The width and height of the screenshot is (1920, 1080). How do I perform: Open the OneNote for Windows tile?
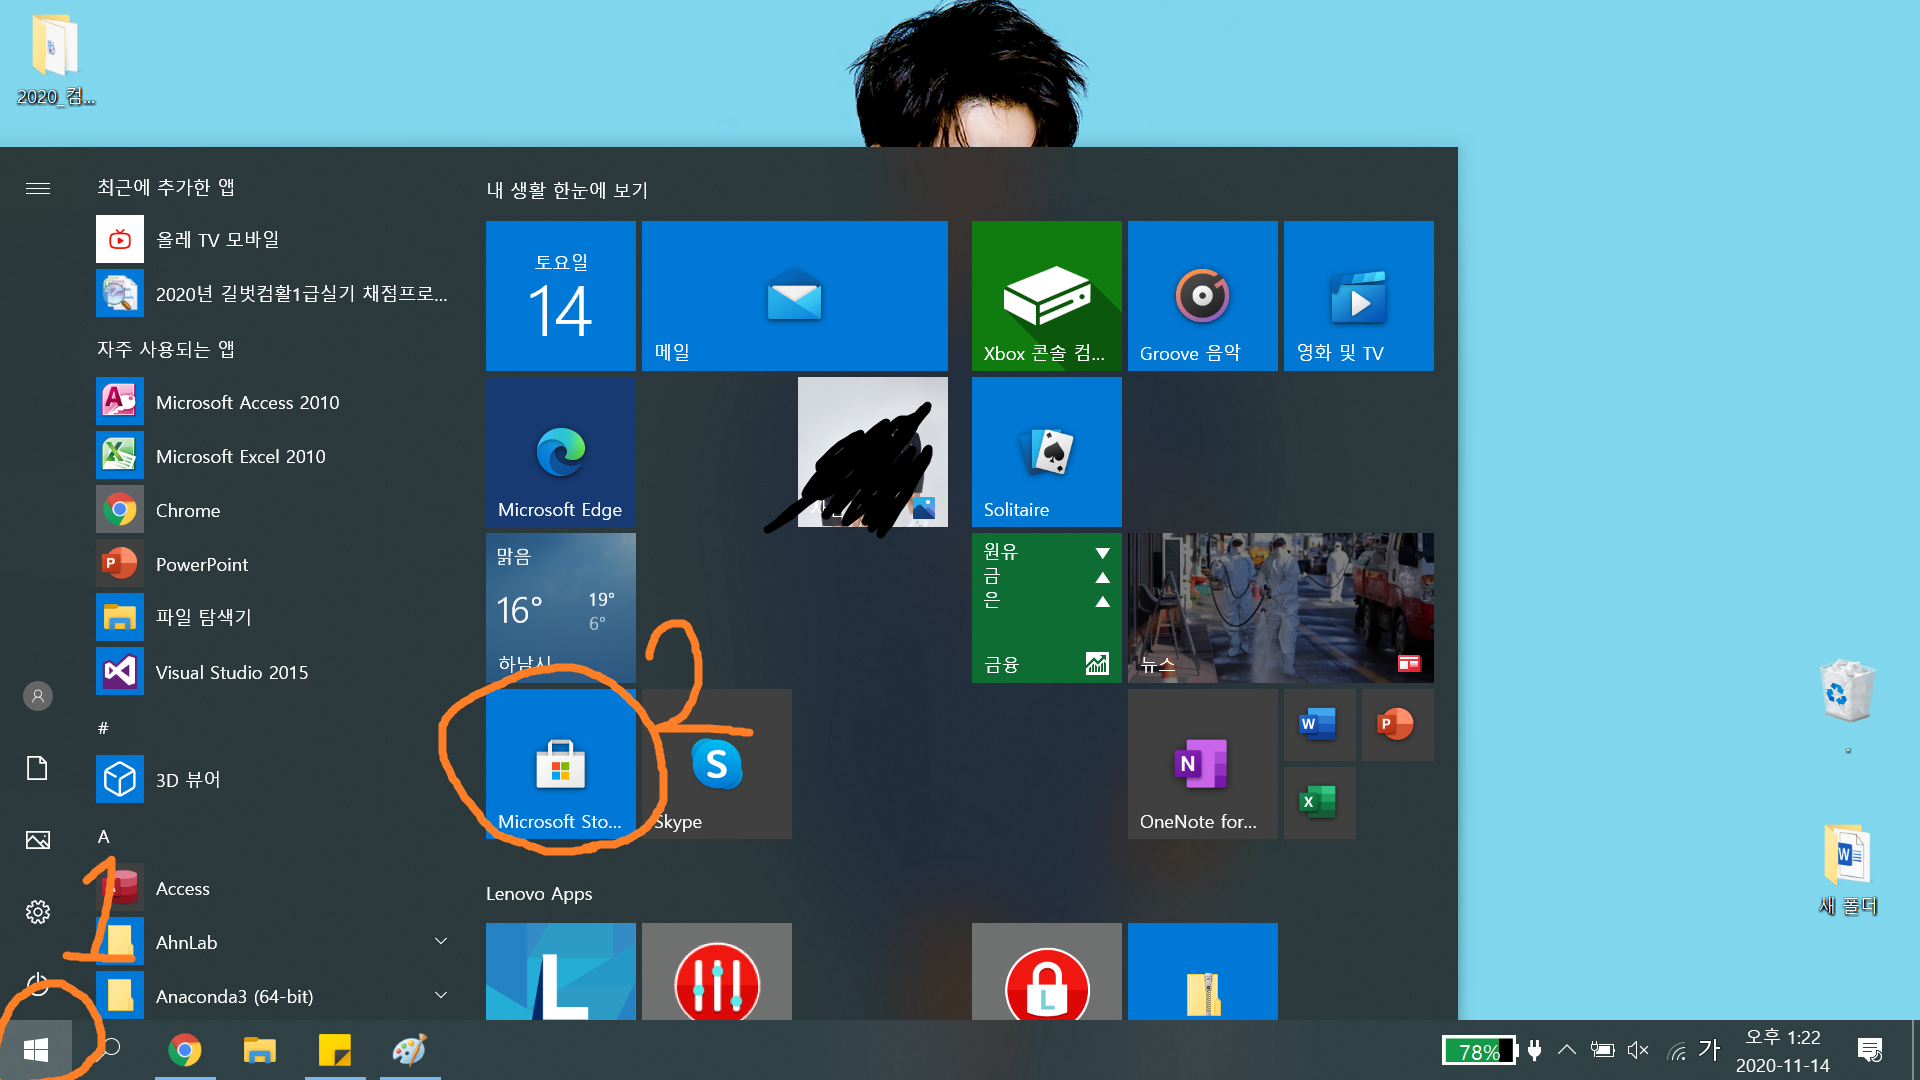pos(1203,764)
